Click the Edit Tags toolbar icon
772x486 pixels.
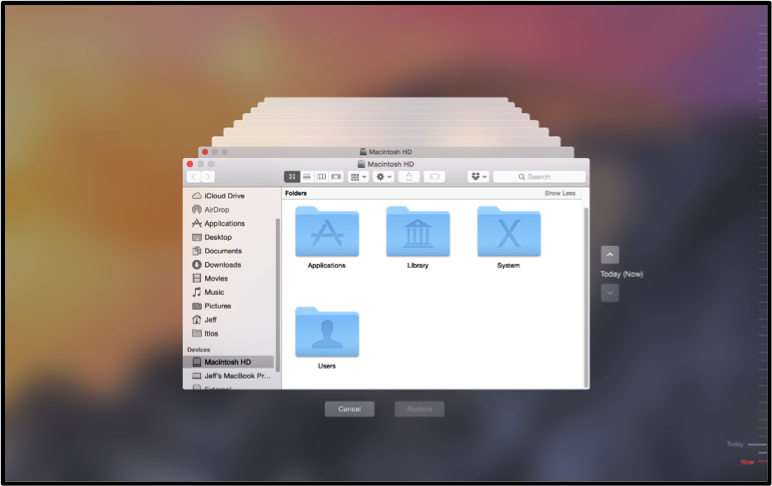click(x=434, y=177)
